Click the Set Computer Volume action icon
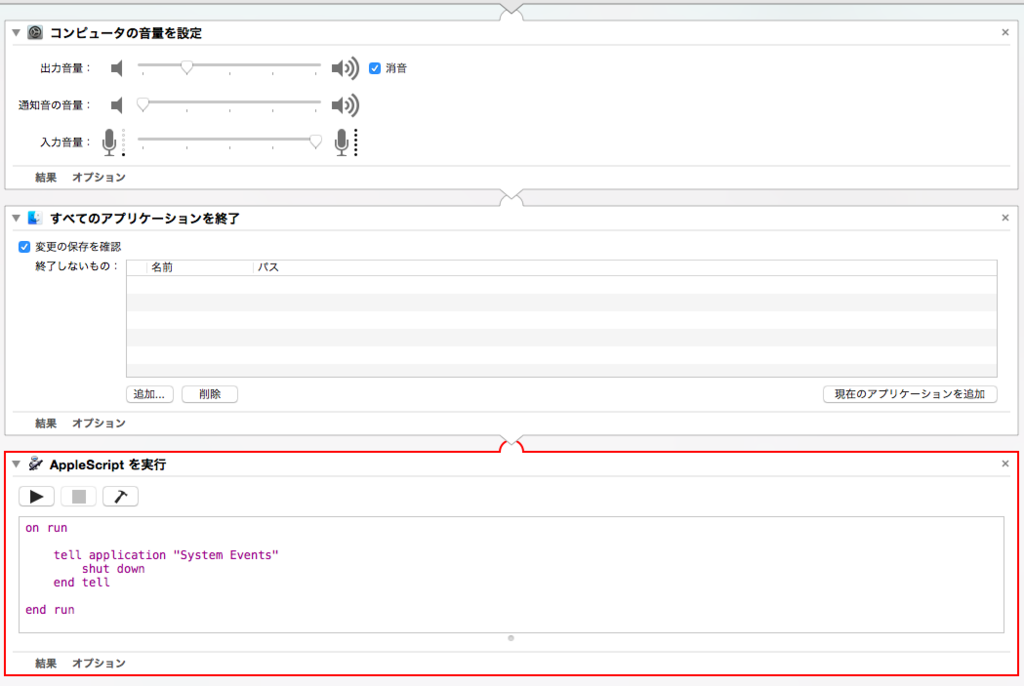Screen dimensions: 1024x686 [35, 32]
